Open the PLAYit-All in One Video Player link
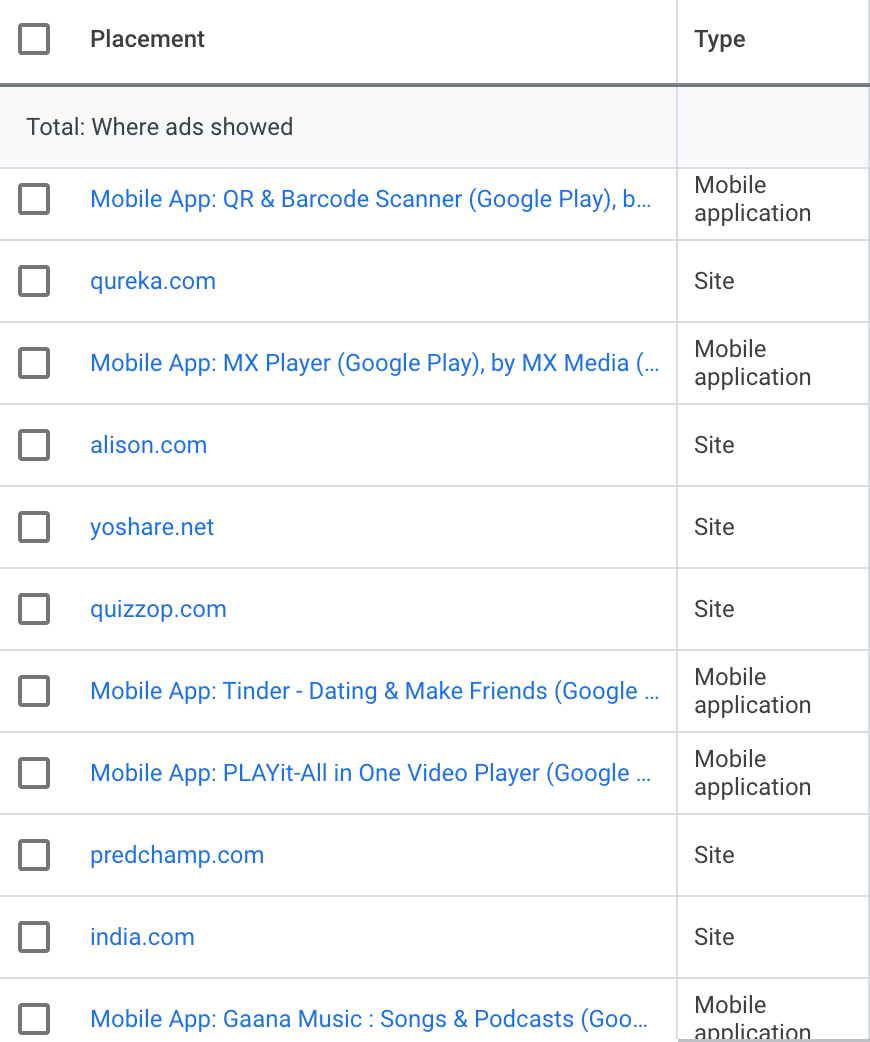This screenshot has width=870, height=1042. (370, 773)
